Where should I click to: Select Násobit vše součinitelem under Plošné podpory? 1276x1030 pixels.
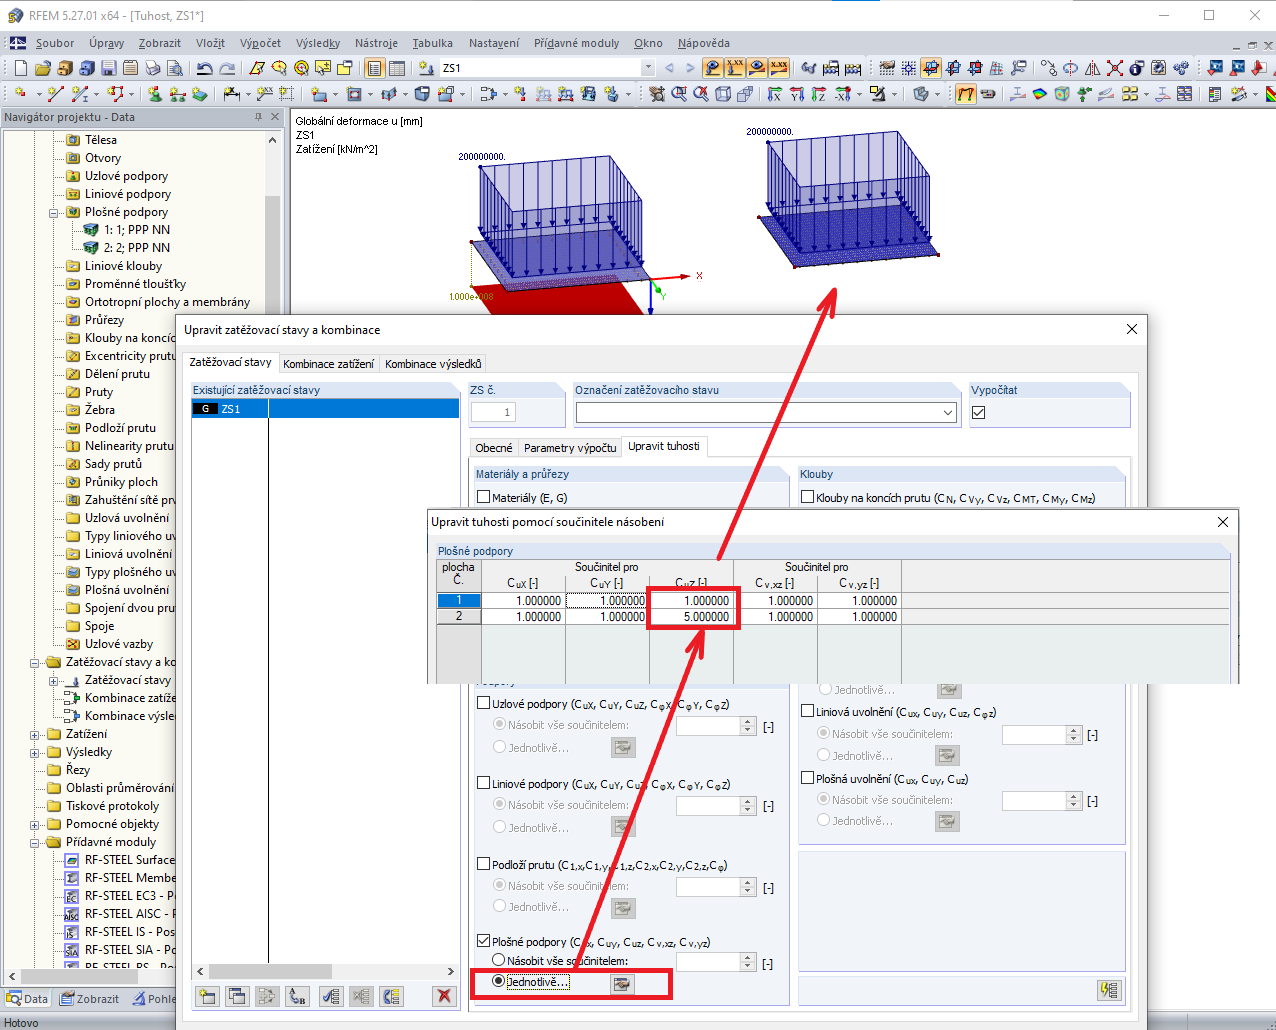[x=498, y=960]
